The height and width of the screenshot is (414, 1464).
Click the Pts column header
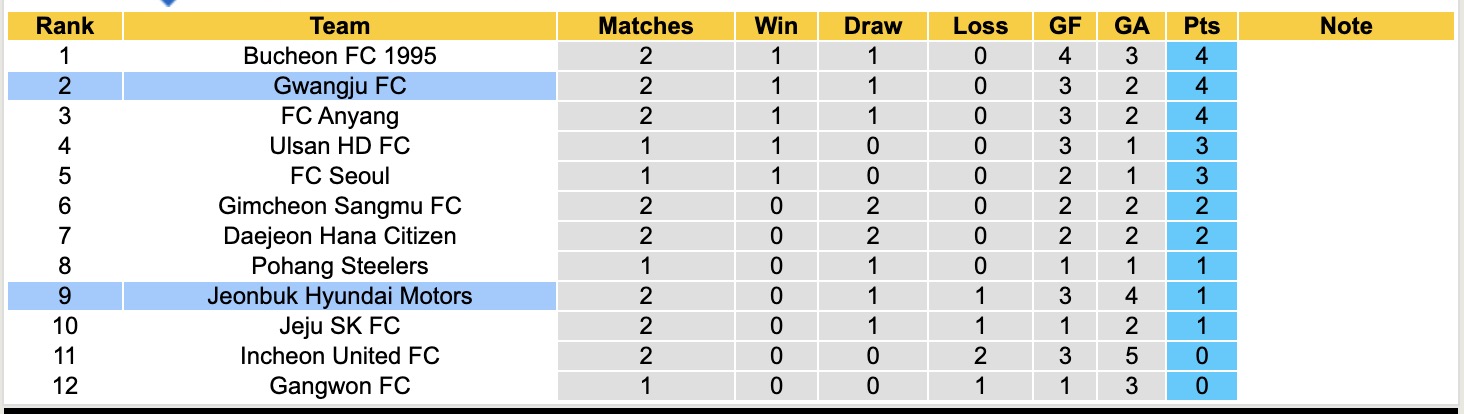pyautogui.click(x=1201, y=26)
